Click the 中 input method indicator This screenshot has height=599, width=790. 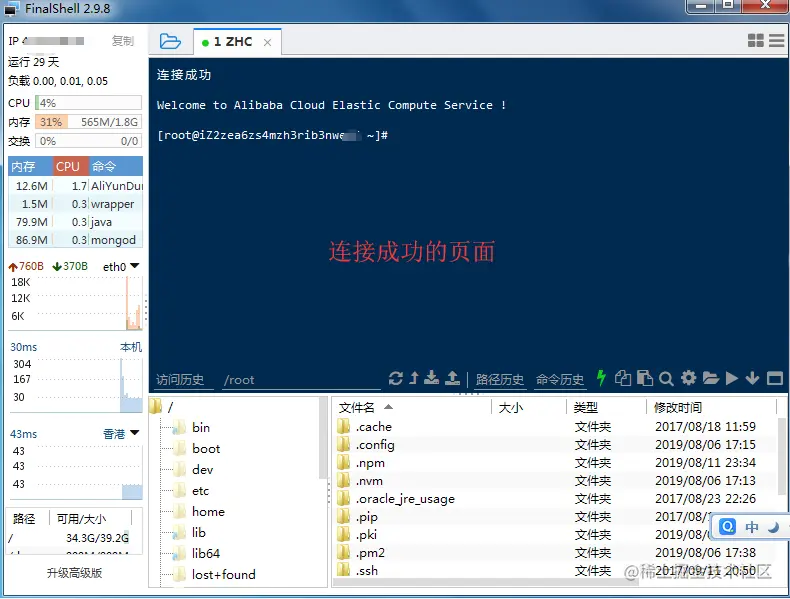[752, 527]
